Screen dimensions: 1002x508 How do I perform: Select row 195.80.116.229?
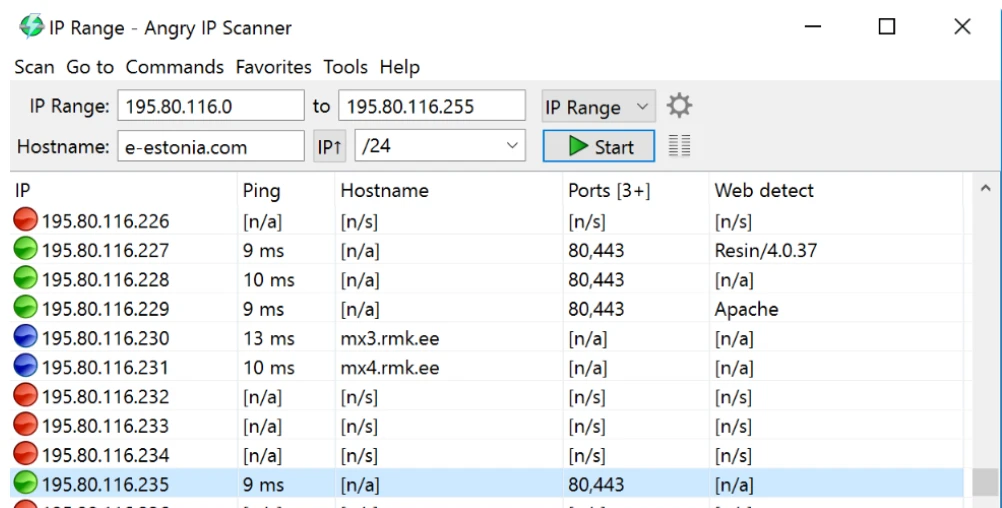[x=487, y=309]
